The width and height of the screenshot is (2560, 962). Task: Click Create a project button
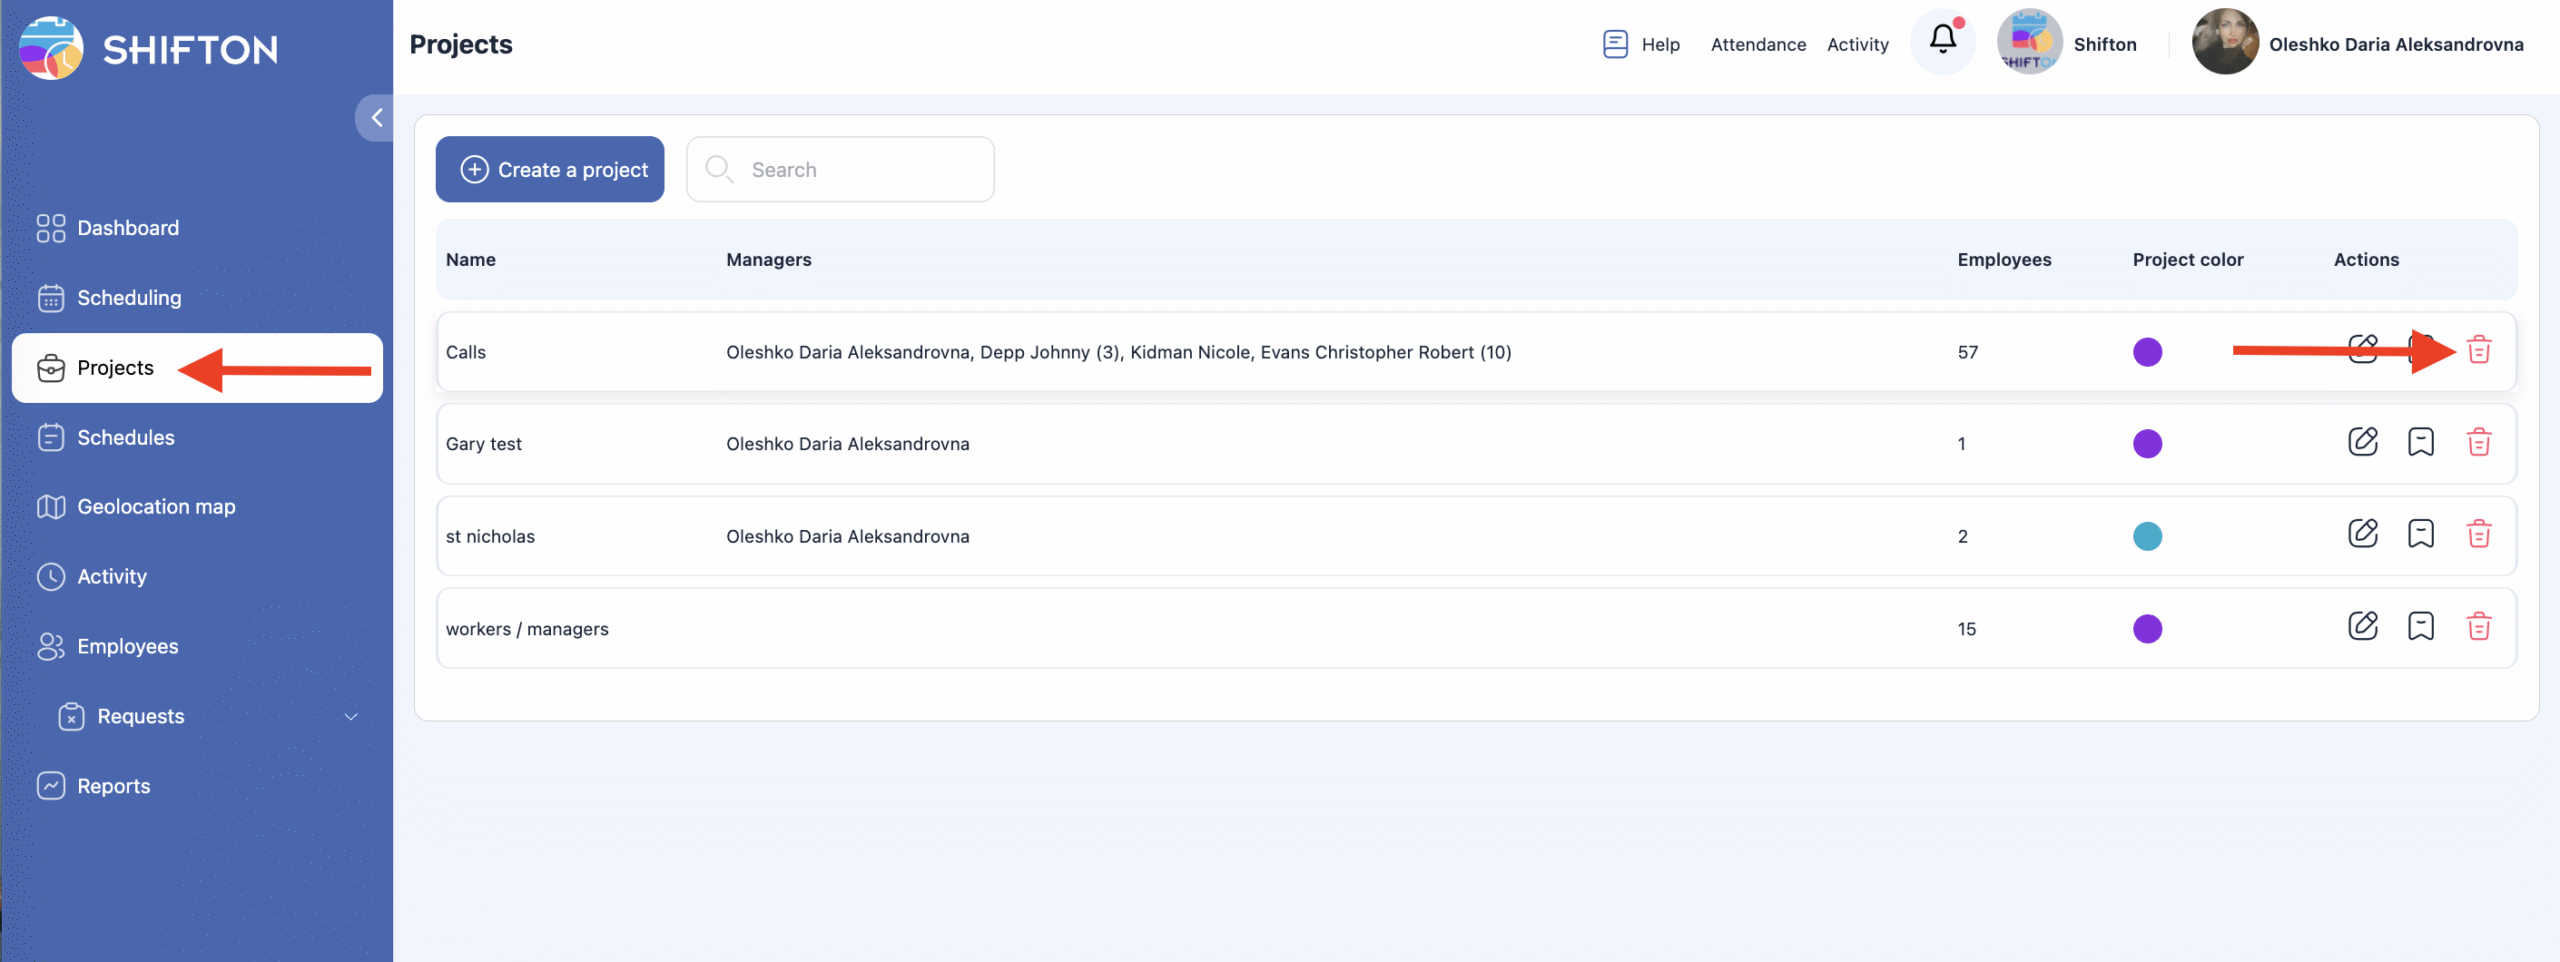point(550,170)
